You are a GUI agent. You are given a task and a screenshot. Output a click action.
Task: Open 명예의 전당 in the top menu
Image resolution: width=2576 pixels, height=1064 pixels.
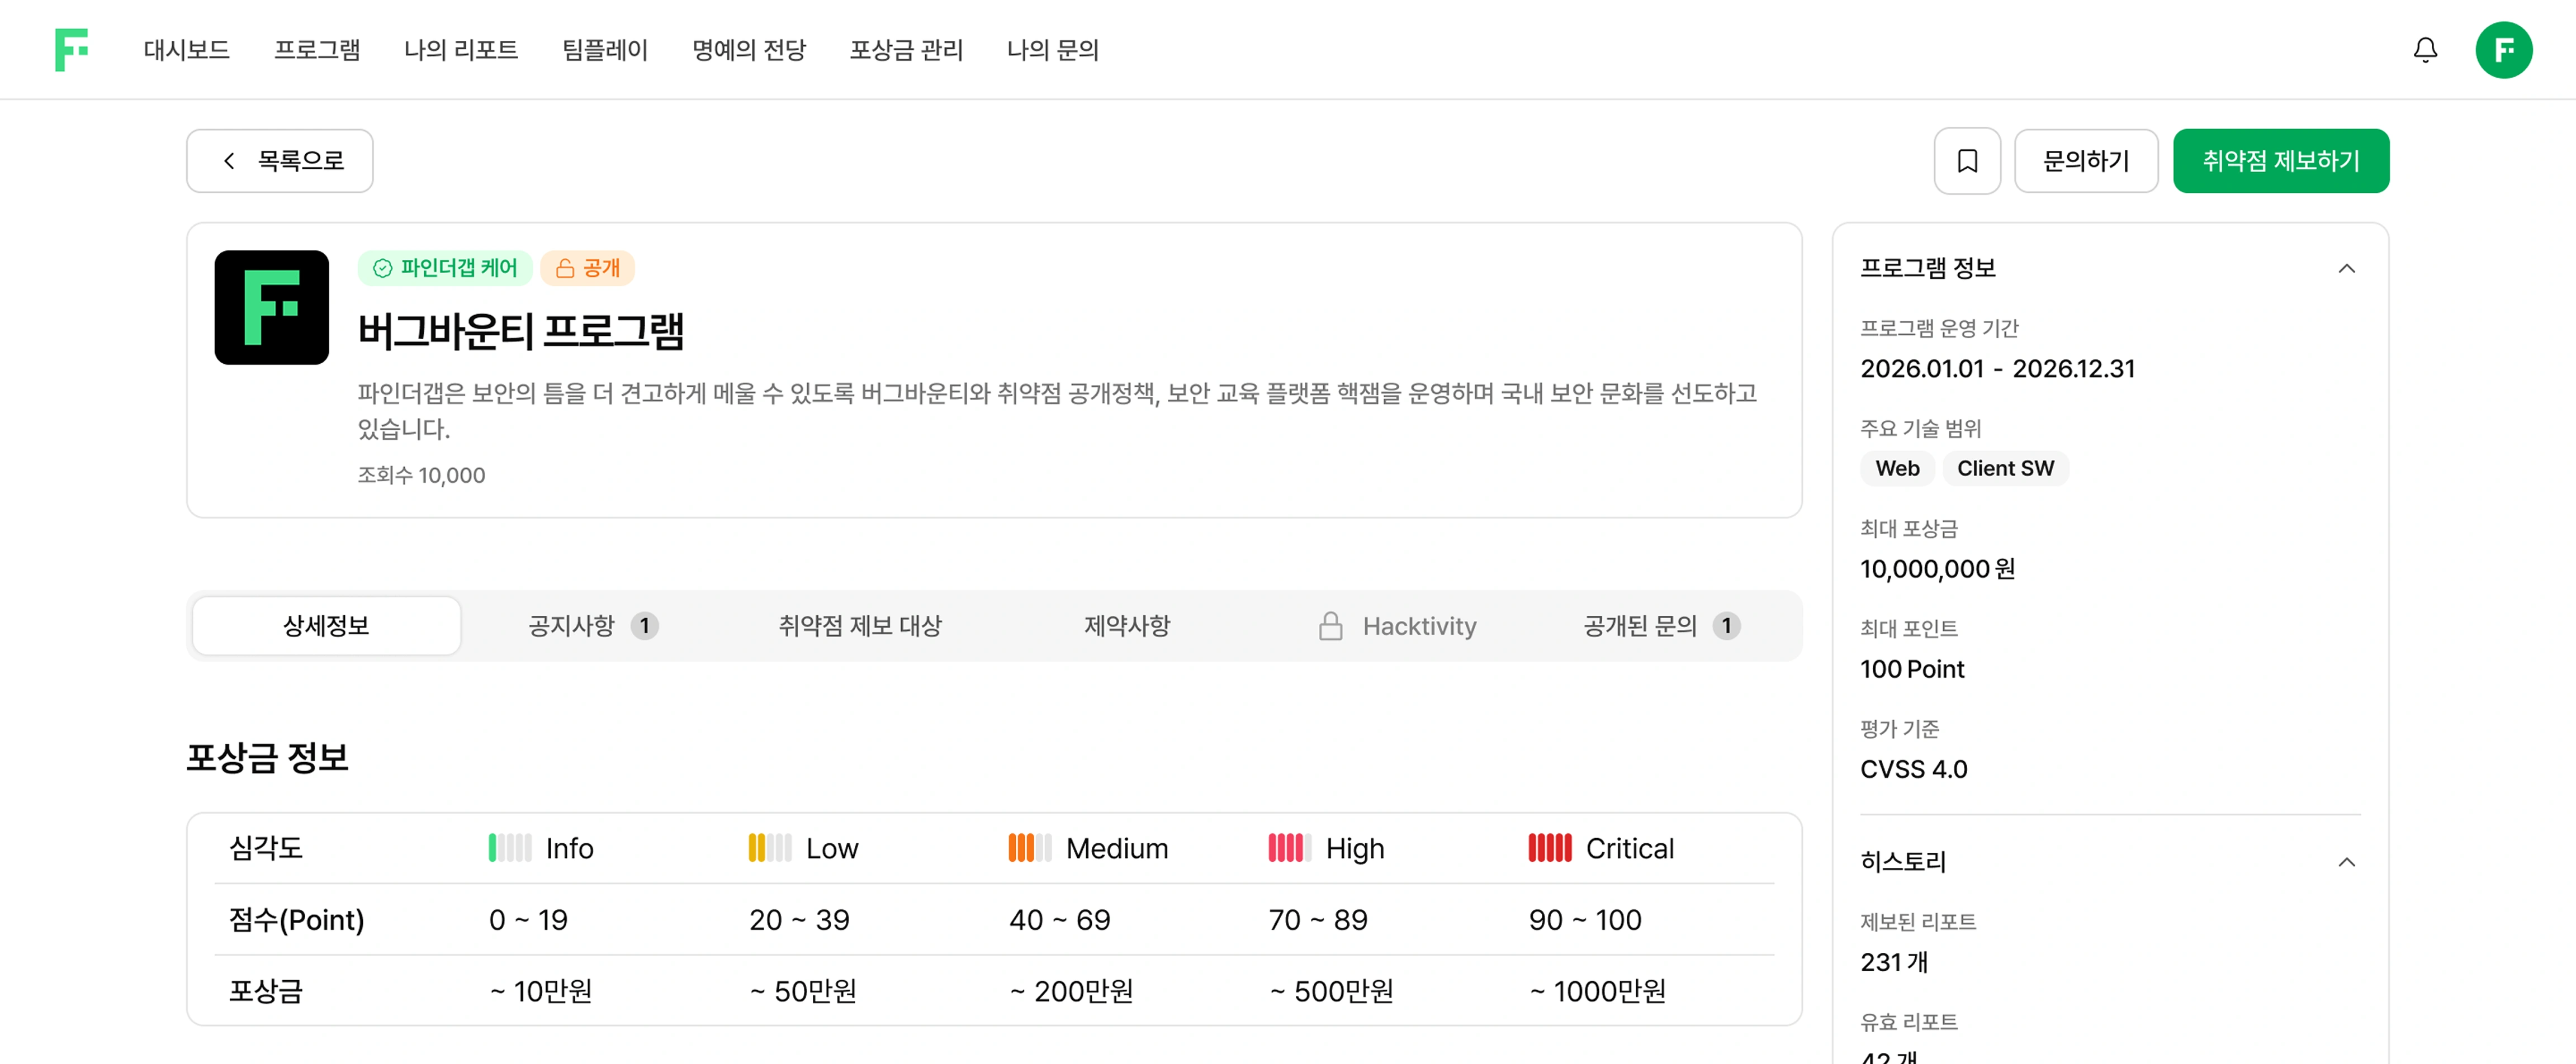(749, 50)
